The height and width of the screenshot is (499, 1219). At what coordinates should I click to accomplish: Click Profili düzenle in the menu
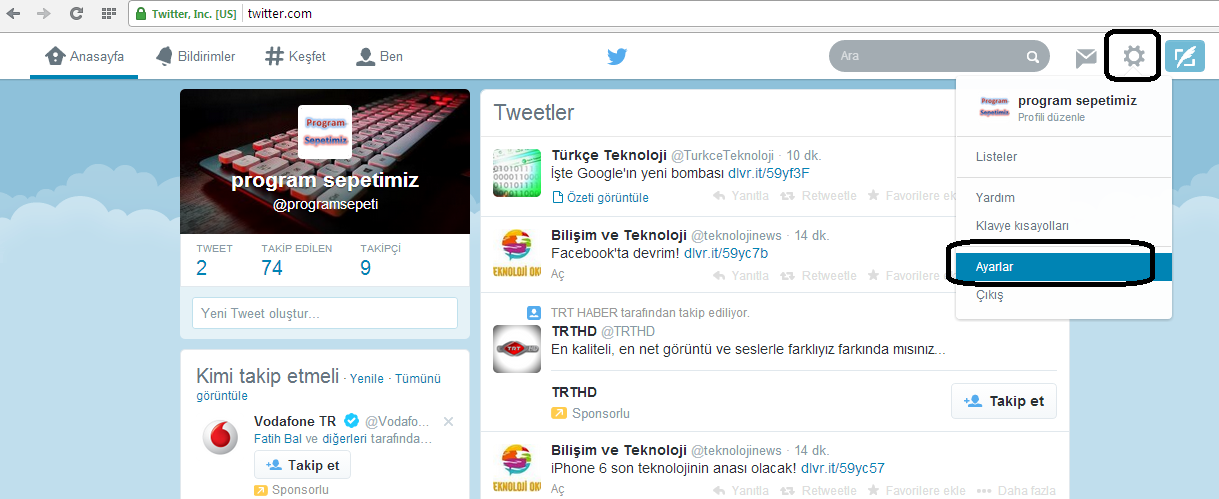click(x=1051, y=118)
